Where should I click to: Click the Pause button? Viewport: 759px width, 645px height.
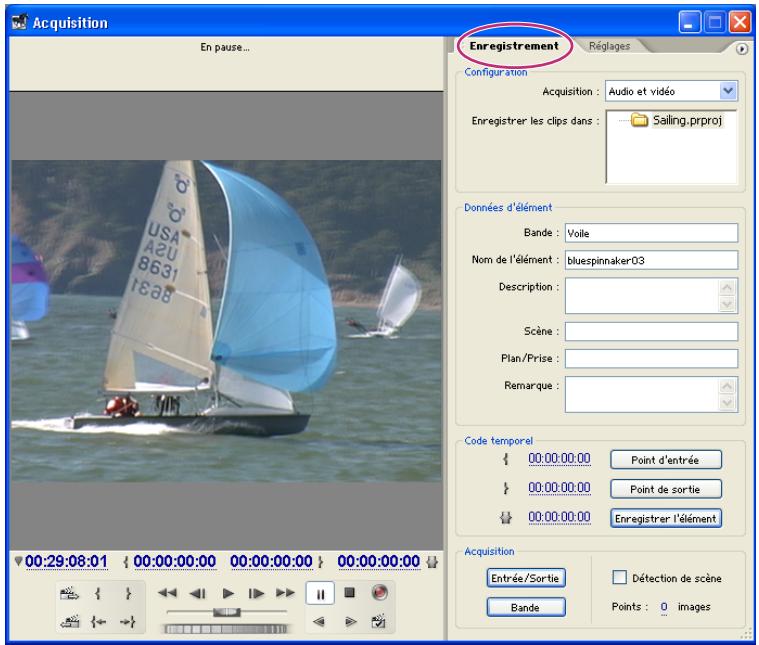point(320,594)
